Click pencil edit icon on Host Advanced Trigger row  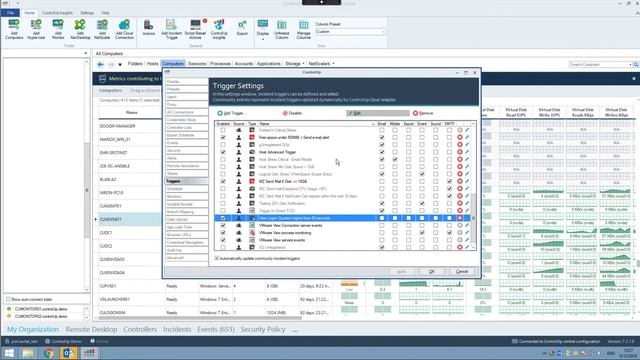click(x=467, y=152)
